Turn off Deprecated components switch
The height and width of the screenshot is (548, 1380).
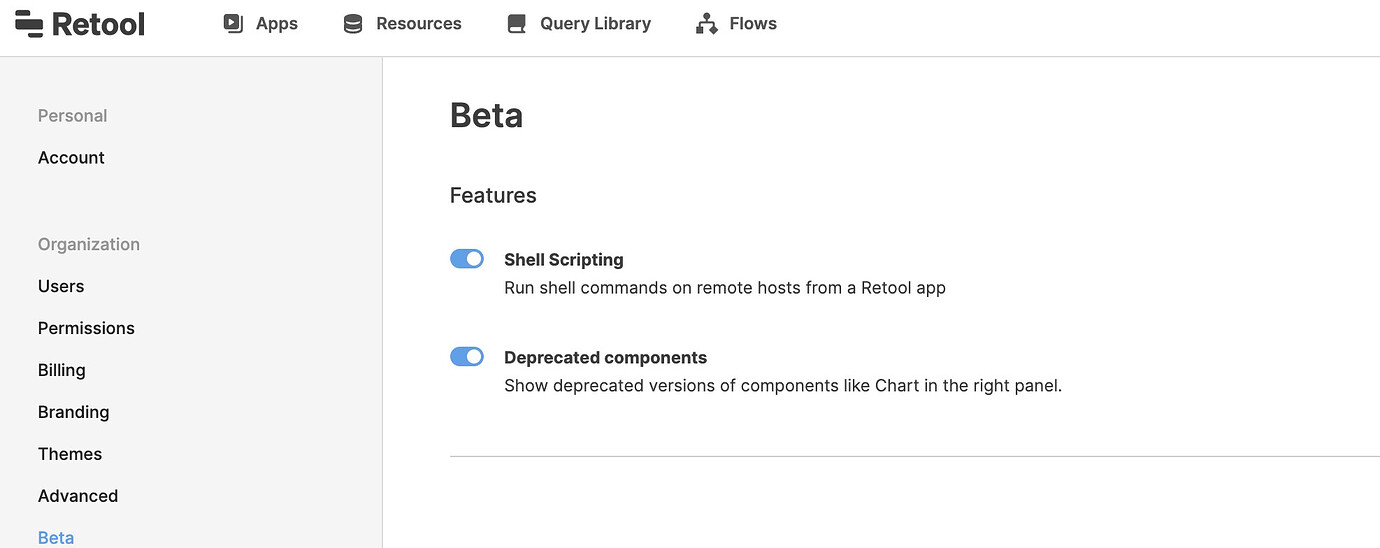tap(467, 357)
